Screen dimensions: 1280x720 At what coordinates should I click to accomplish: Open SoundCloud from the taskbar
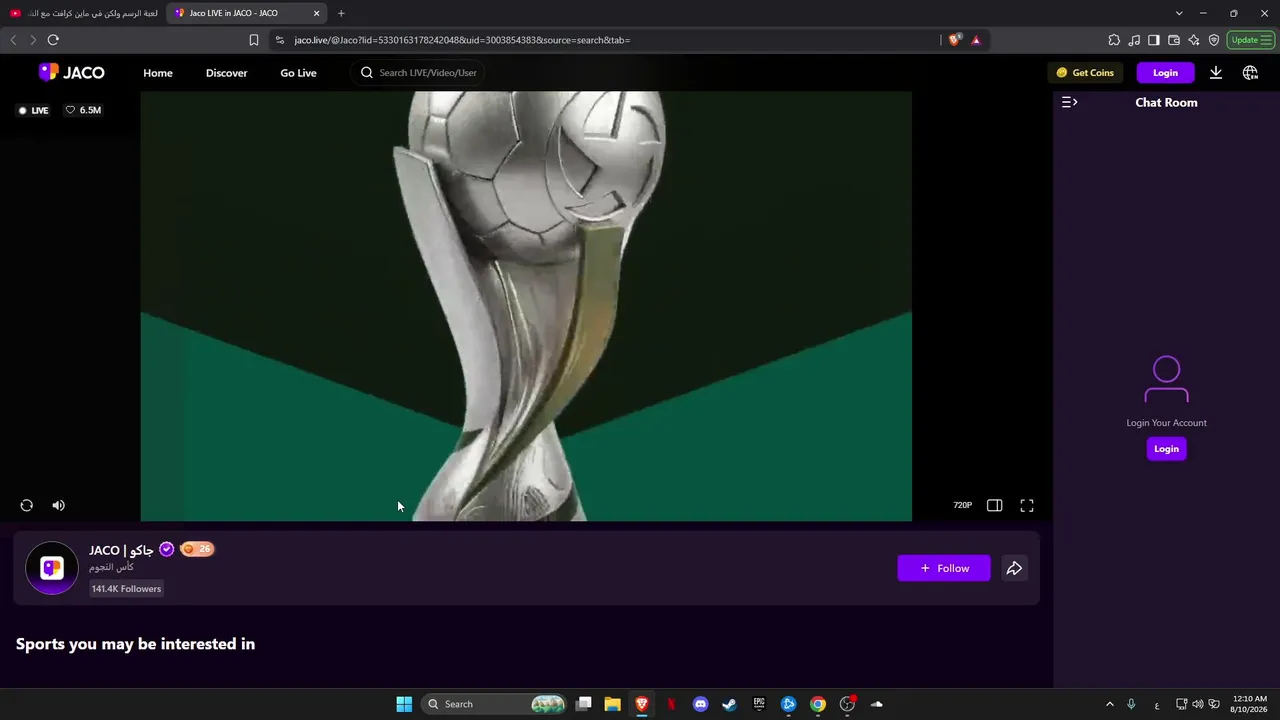(x=877, y=704)
